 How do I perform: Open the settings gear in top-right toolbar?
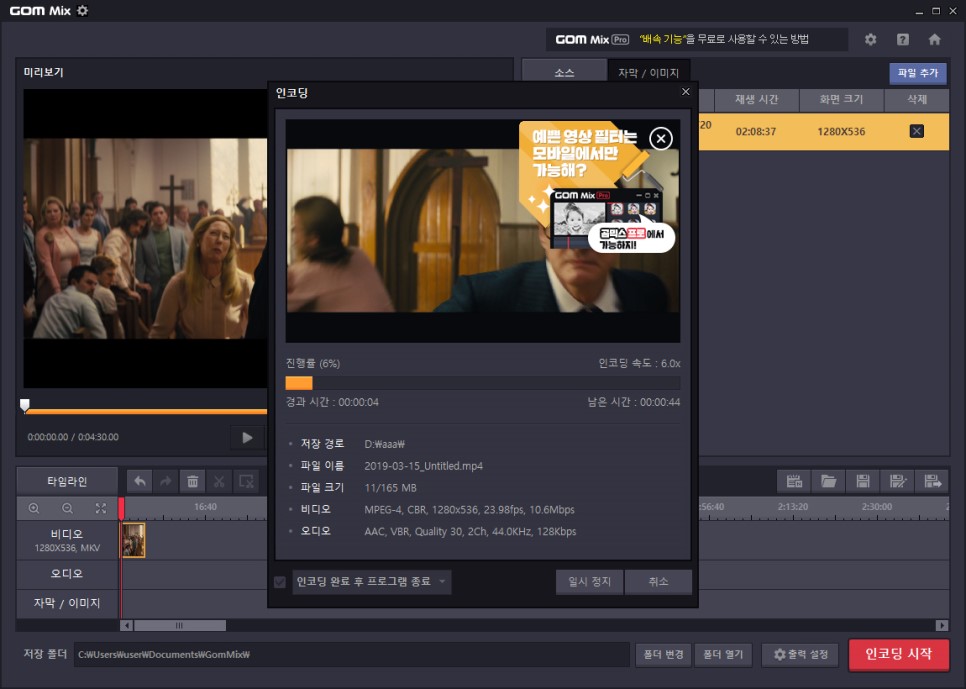pos(870,39)
